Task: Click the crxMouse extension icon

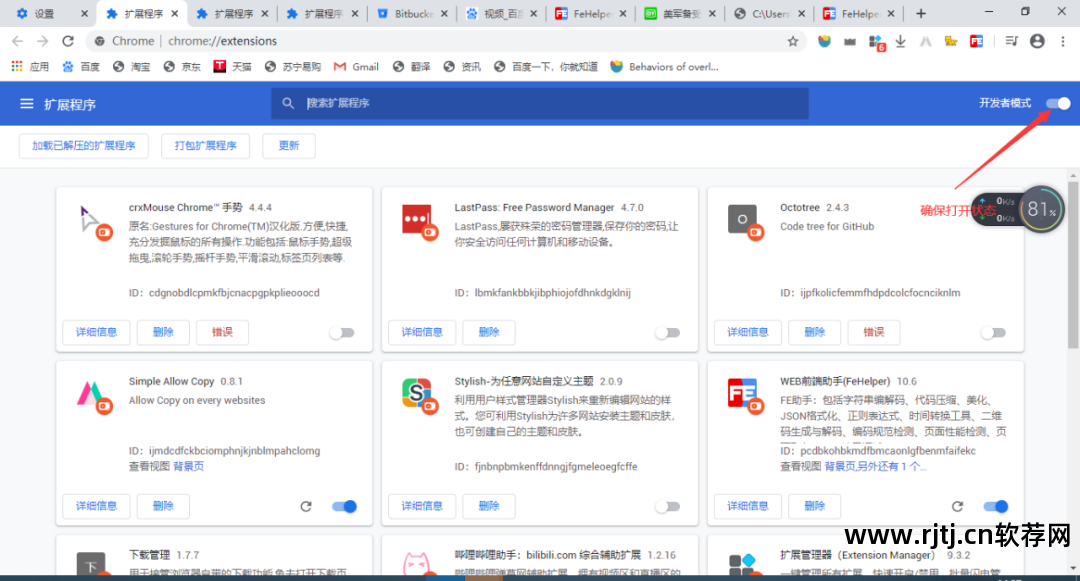Action: (x=94, y=222)
